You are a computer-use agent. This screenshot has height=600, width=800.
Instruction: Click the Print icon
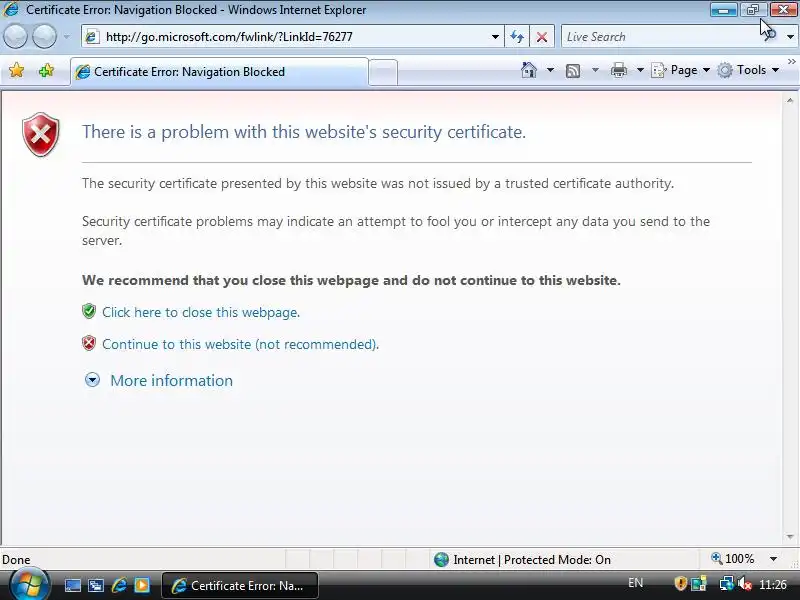[x=618, y=70]
